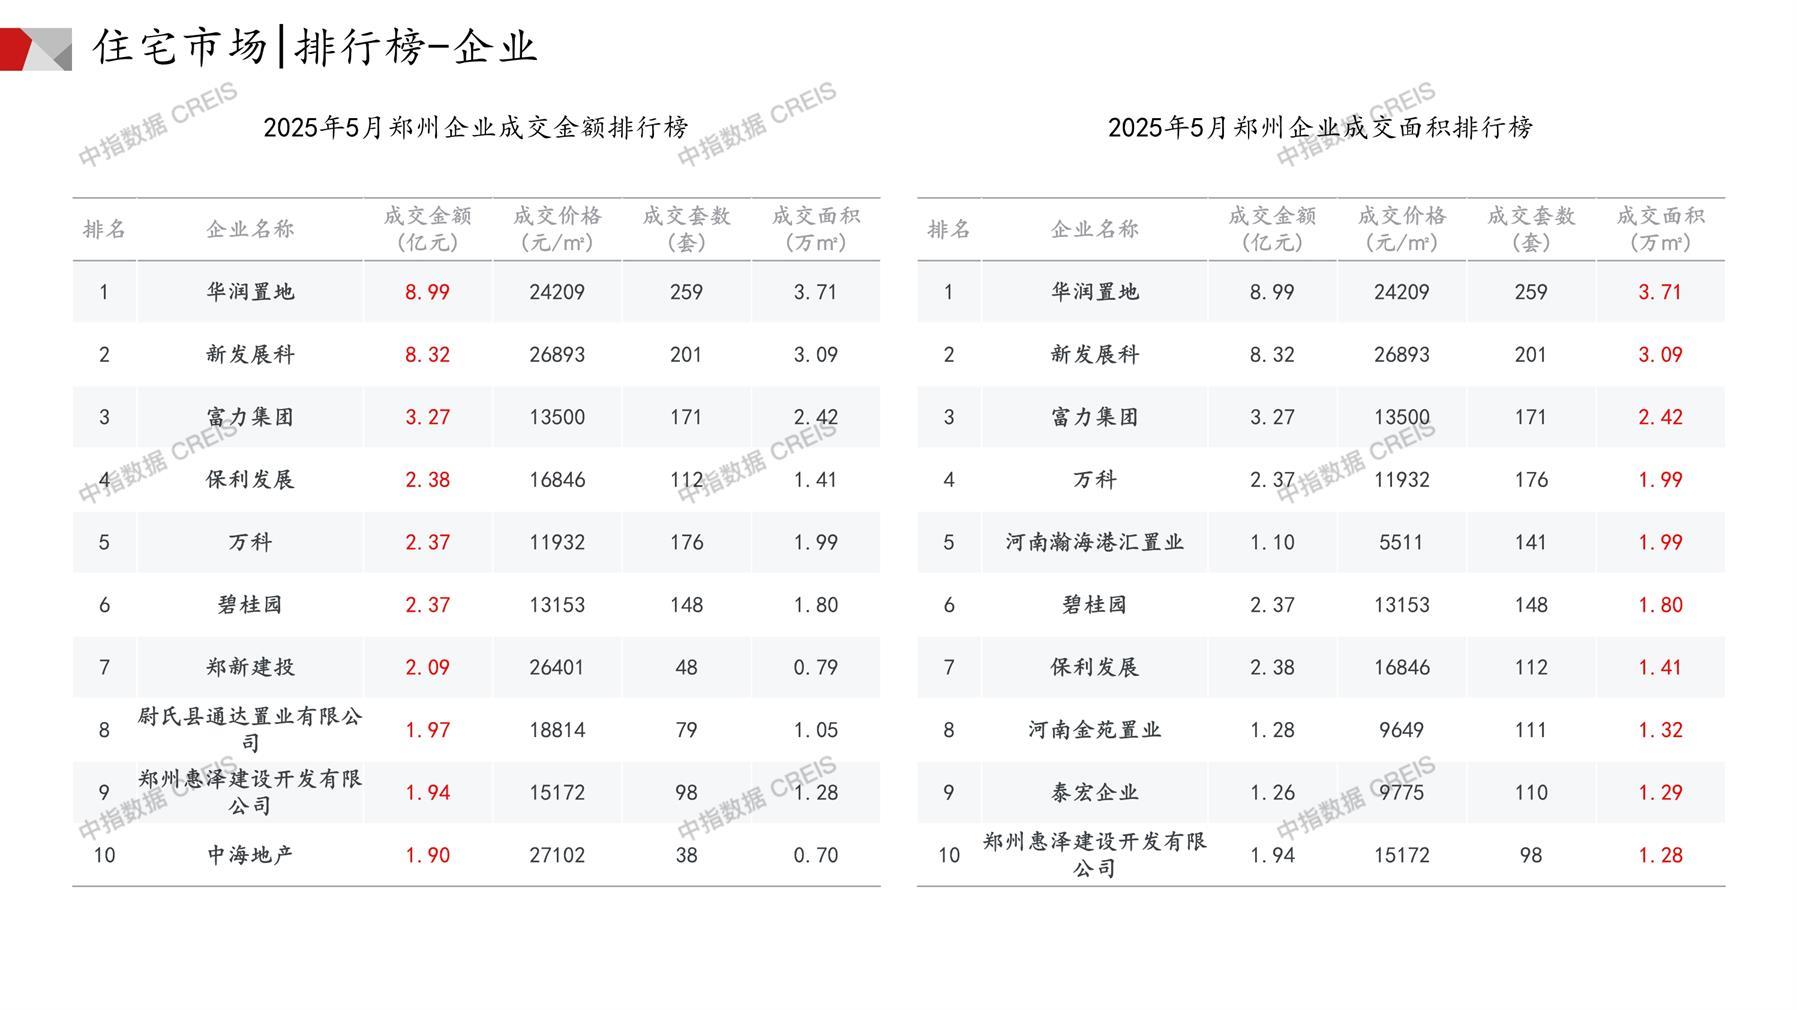
Task: Select the 成交面积排行榜 table title on the right
Action: coord(1320,128)
